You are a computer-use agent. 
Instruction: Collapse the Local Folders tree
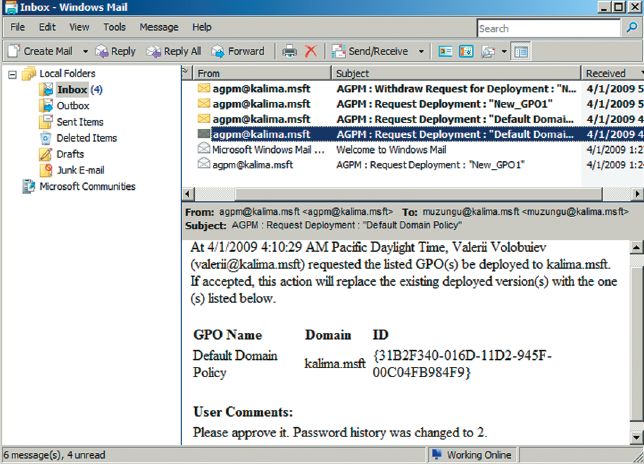[x=12, y=74]
